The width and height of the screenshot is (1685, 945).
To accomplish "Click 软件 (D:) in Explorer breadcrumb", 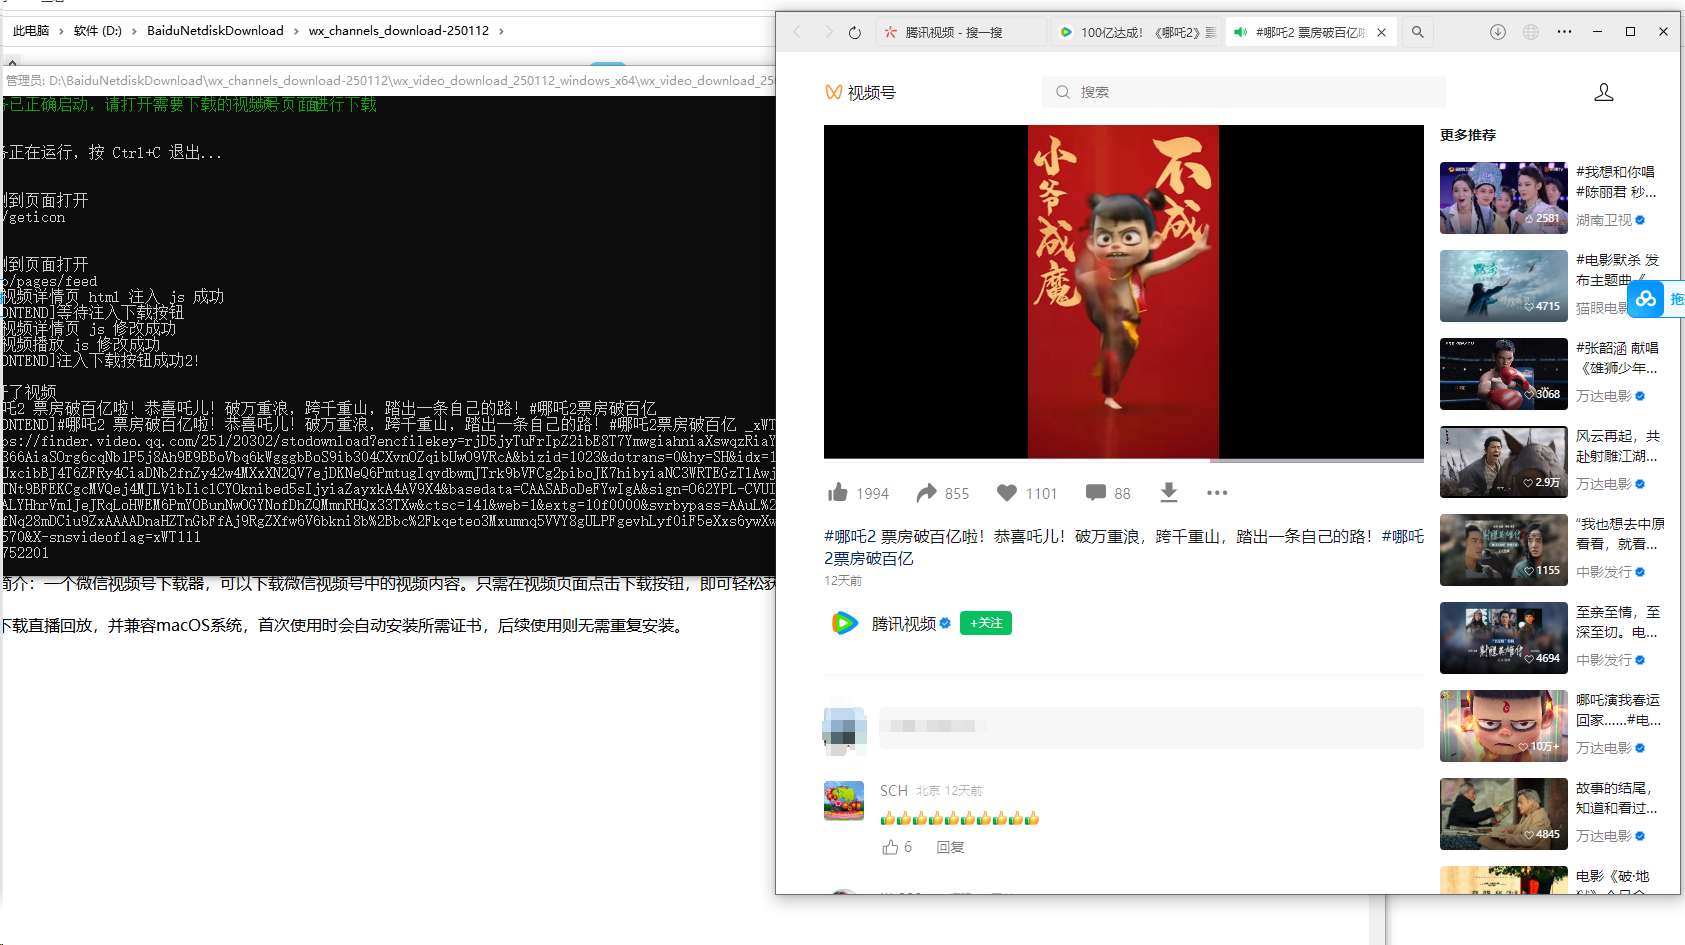I will pyautogui.click(x=98, y=31).
